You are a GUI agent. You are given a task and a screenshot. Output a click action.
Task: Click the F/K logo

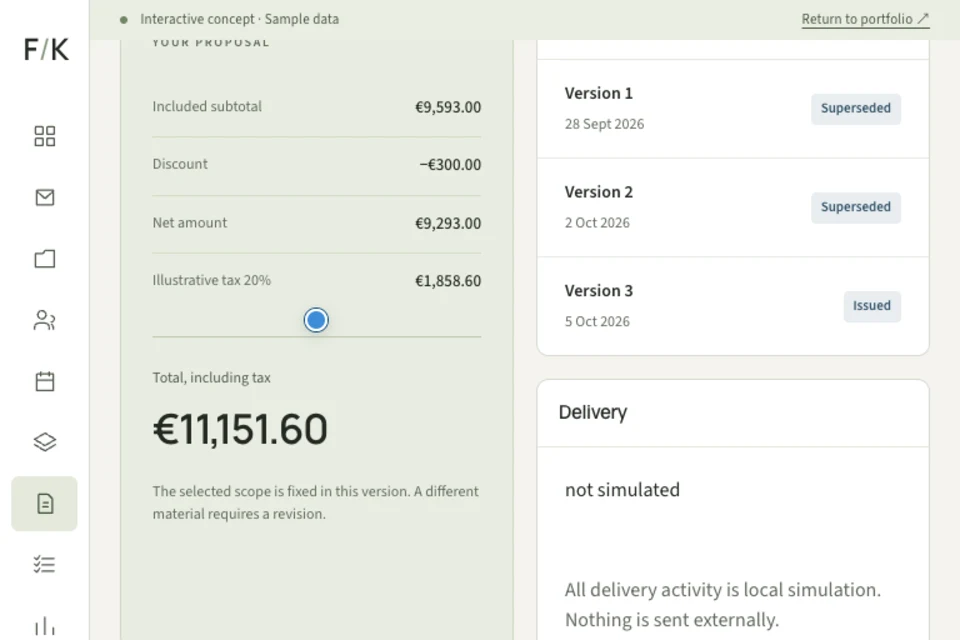coord(47,50)
